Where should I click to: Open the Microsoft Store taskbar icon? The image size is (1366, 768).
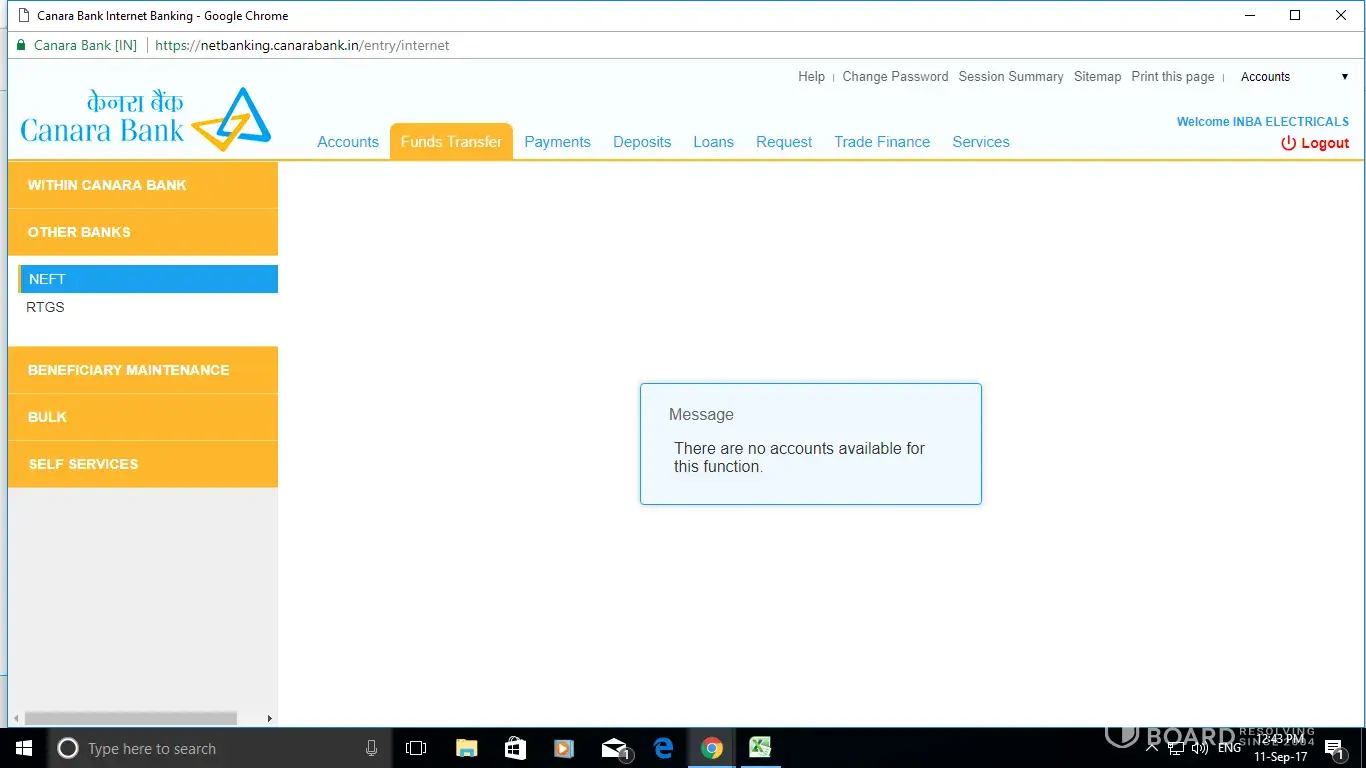[515, 748]
